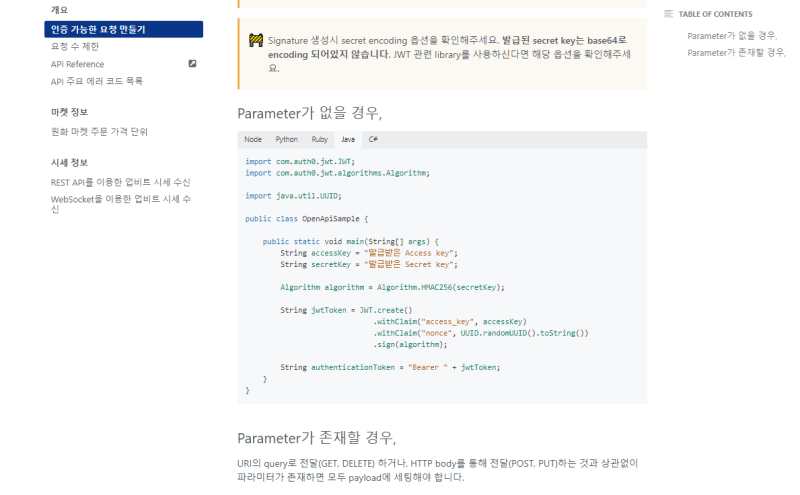800x495 pixels.
Task: Switch to the Node code tab
Action: tap(253, 139)
